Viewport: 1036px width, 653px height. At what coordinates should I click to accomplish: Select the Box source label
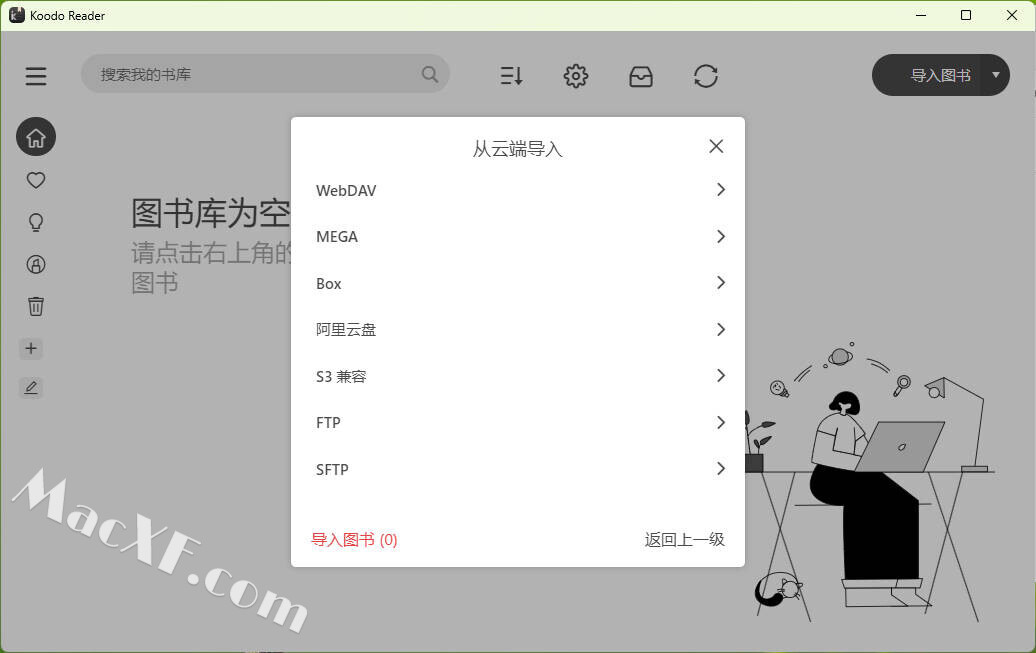click(x=328, y=284)
